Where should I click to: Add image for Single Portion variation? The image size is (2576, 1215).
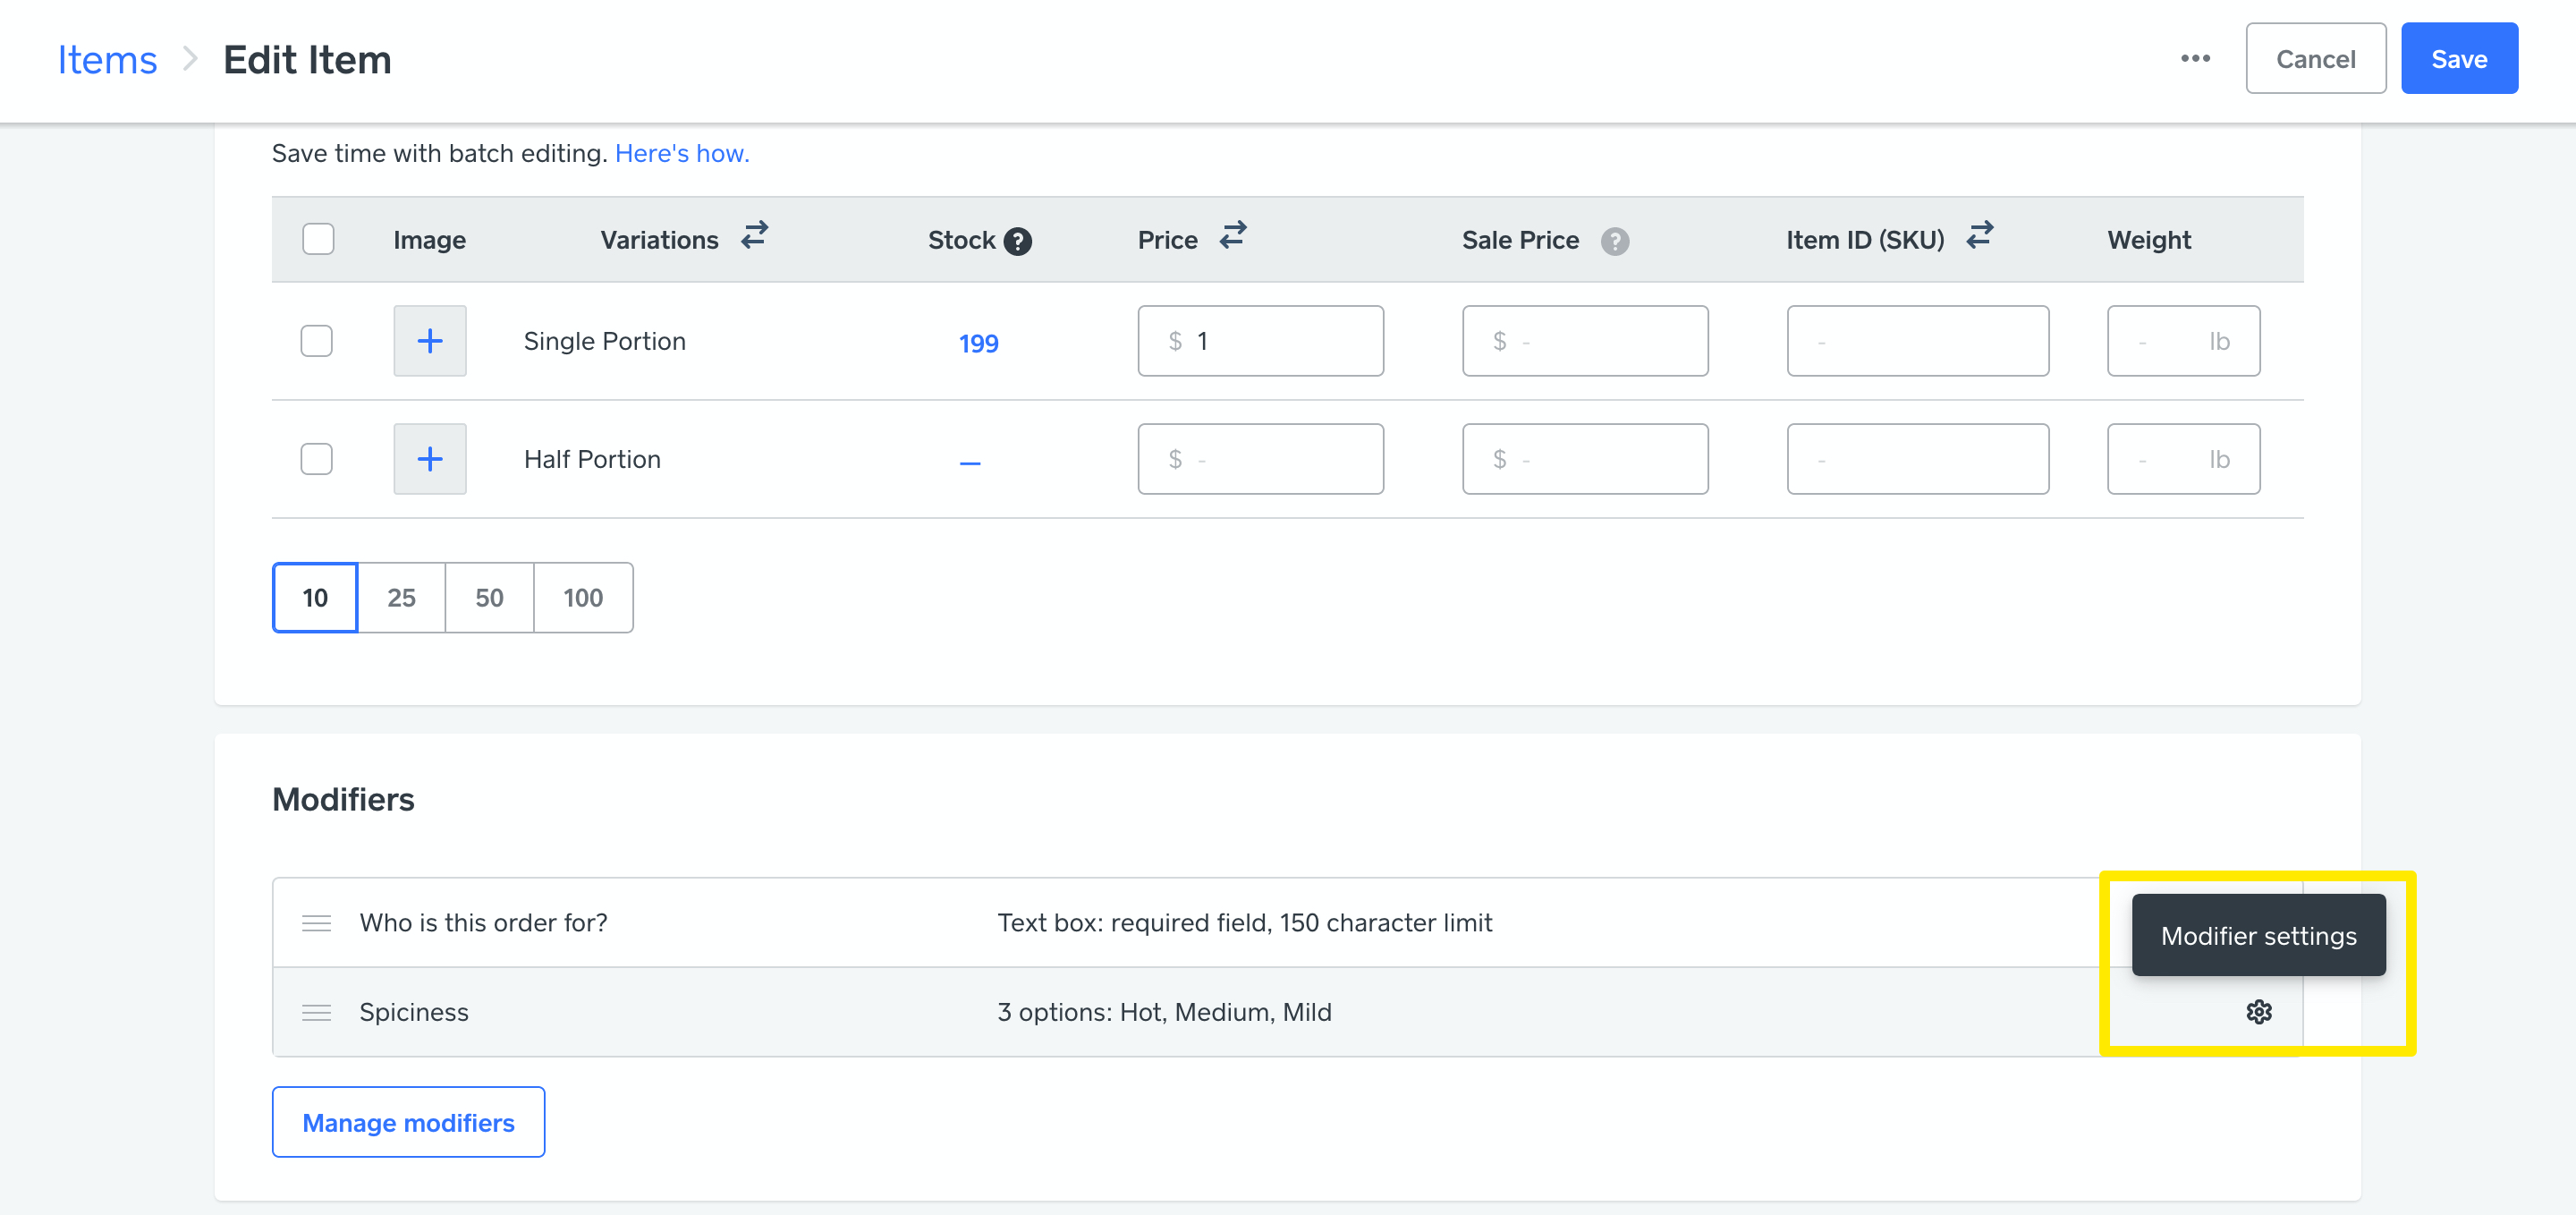[429, 341]
